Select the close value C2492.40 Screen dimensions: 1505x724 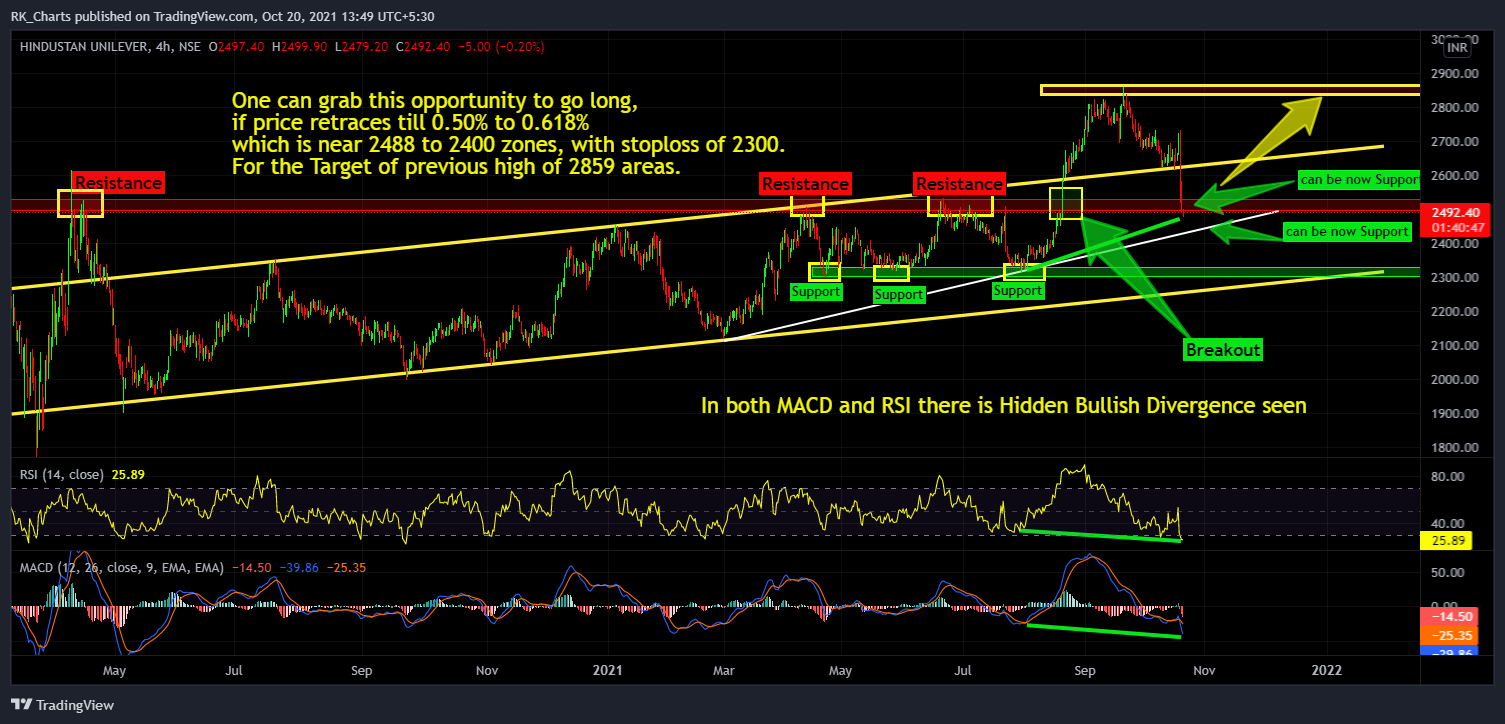pyautogui.click(x=424, y=47)
